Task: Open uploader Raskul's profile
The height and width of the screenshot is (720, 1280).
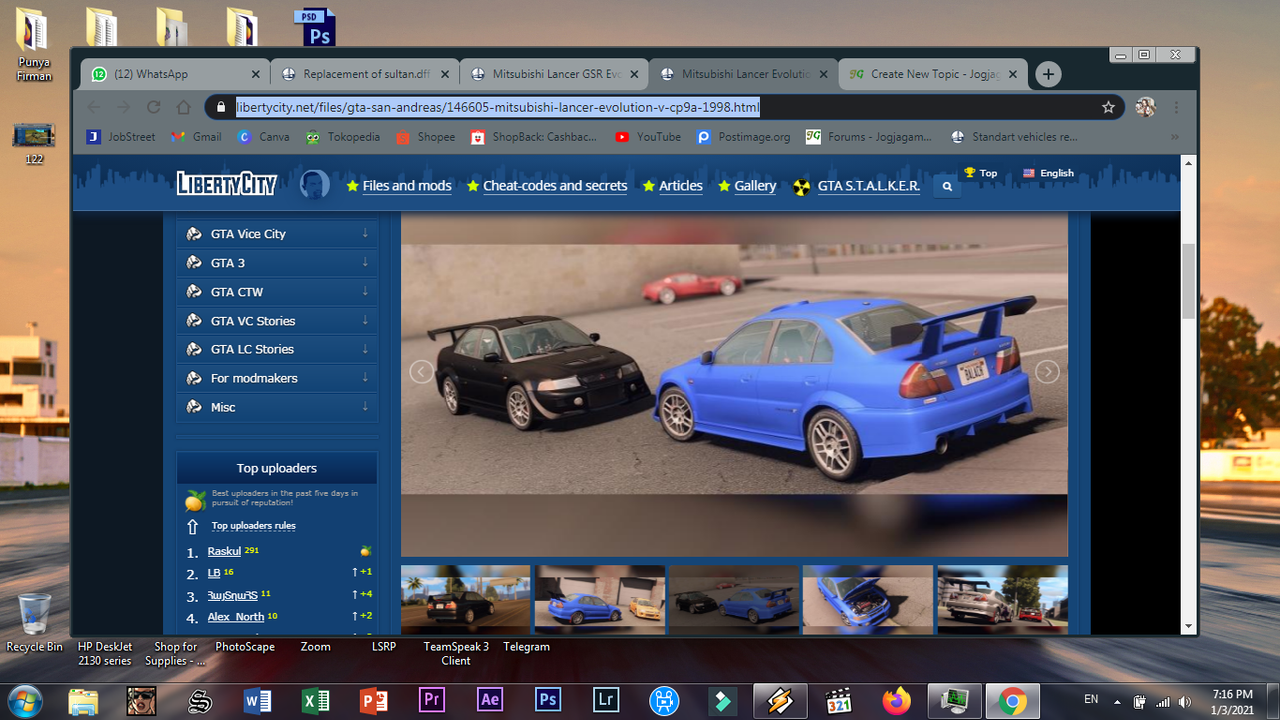Action: (x=224, y=552)
